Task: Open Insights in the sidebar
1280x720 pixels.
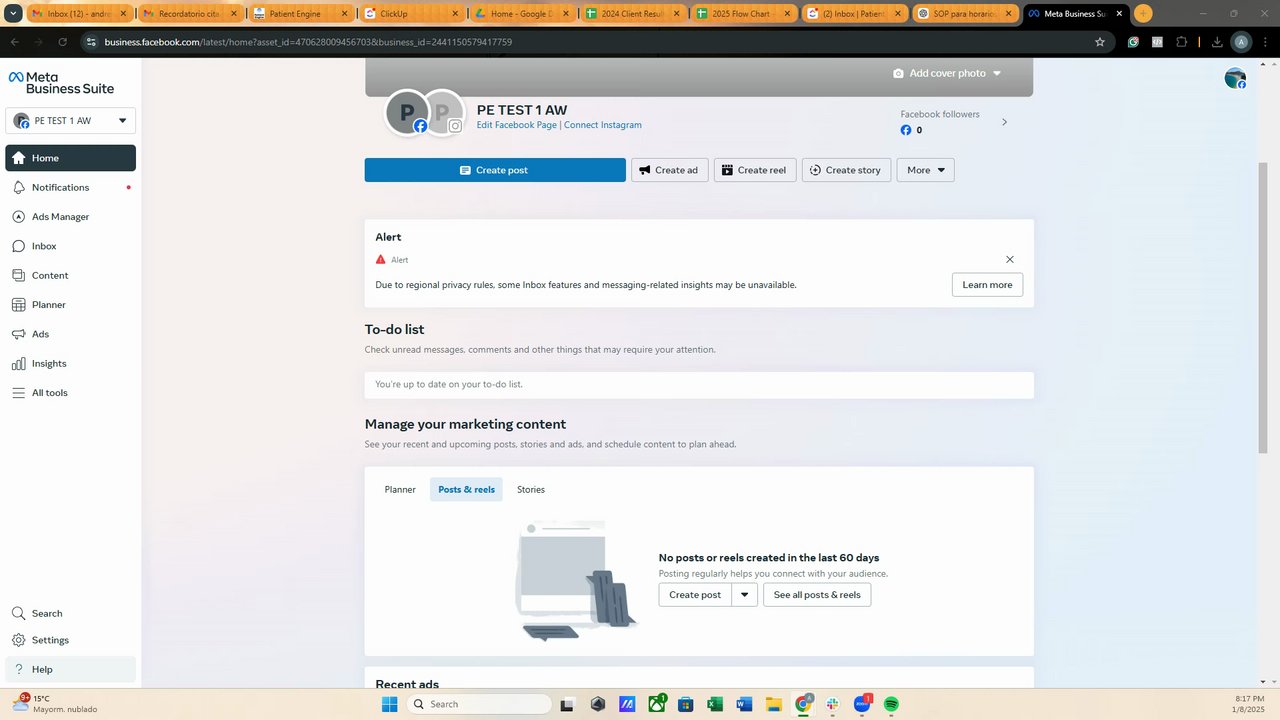Action: pyautogui.click(x=70, y=363)
